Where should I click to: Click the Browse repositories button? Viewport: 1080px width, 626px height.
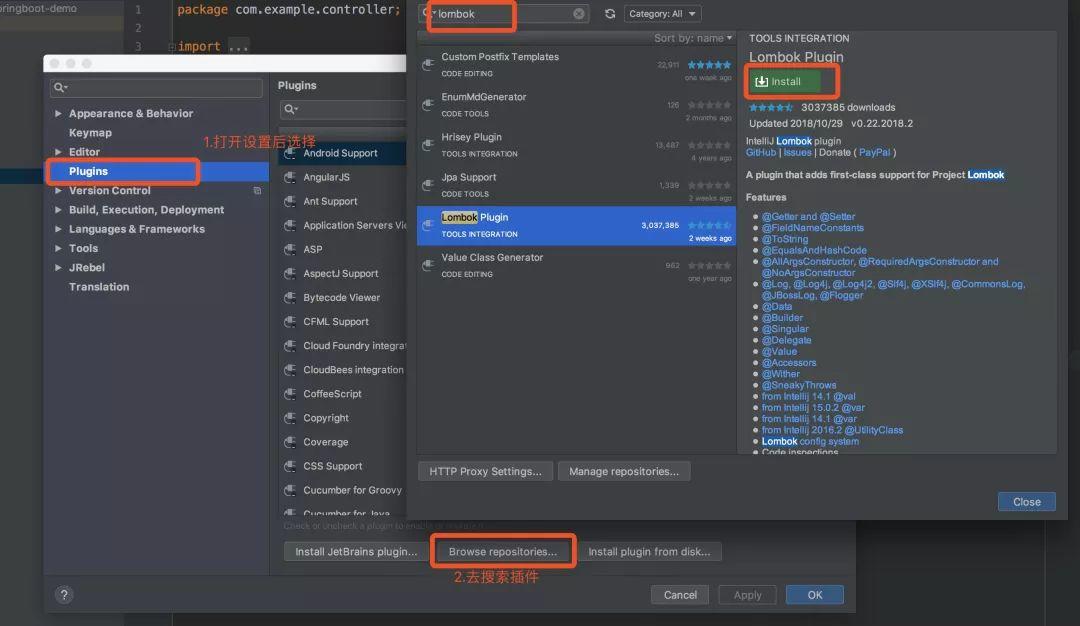point(503,552)
